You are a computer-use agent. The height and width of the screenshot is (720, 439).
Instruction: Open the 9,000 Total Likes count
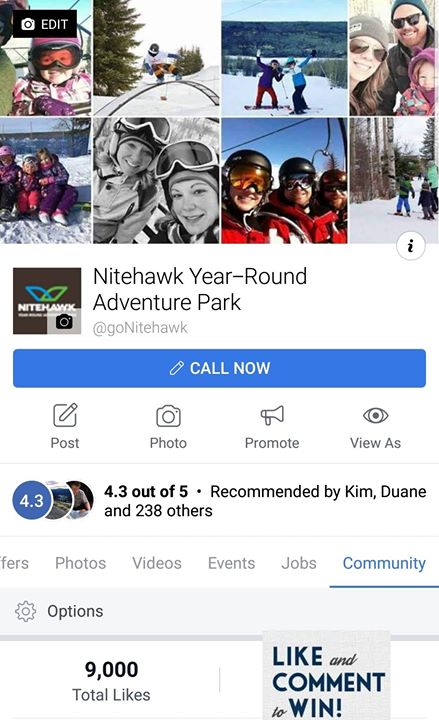pos(111,681)
